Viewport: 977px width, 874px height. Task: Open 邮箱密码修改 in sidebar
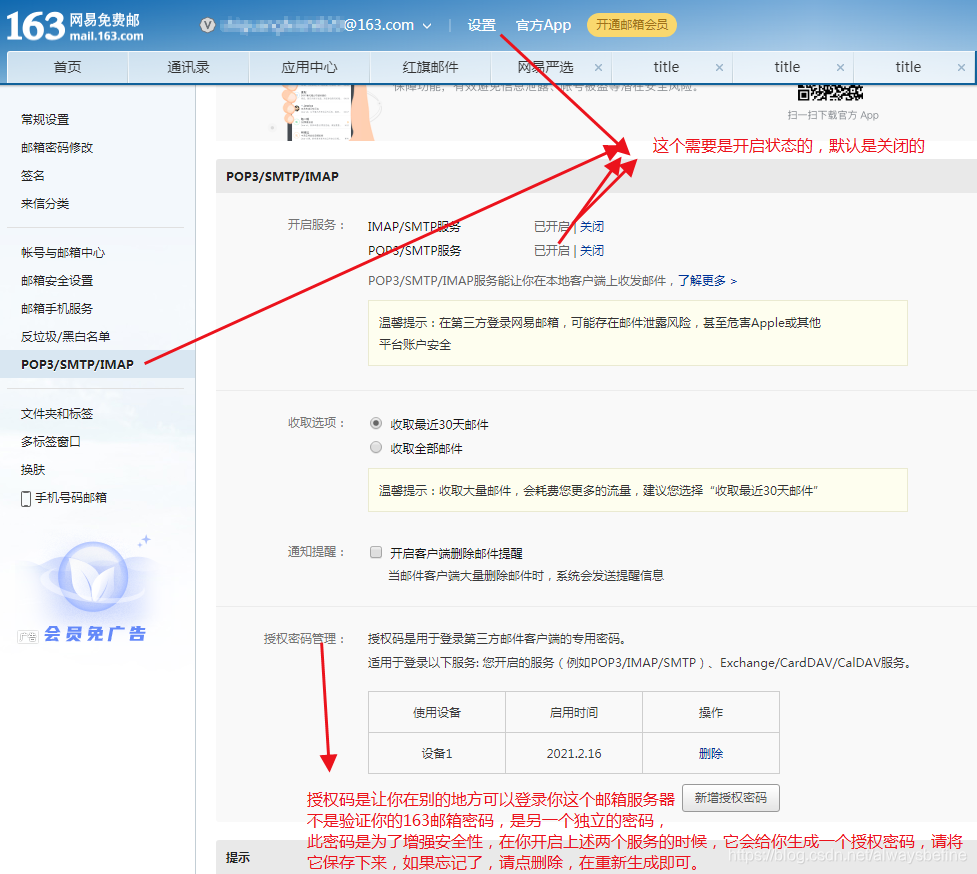point(57,147)
